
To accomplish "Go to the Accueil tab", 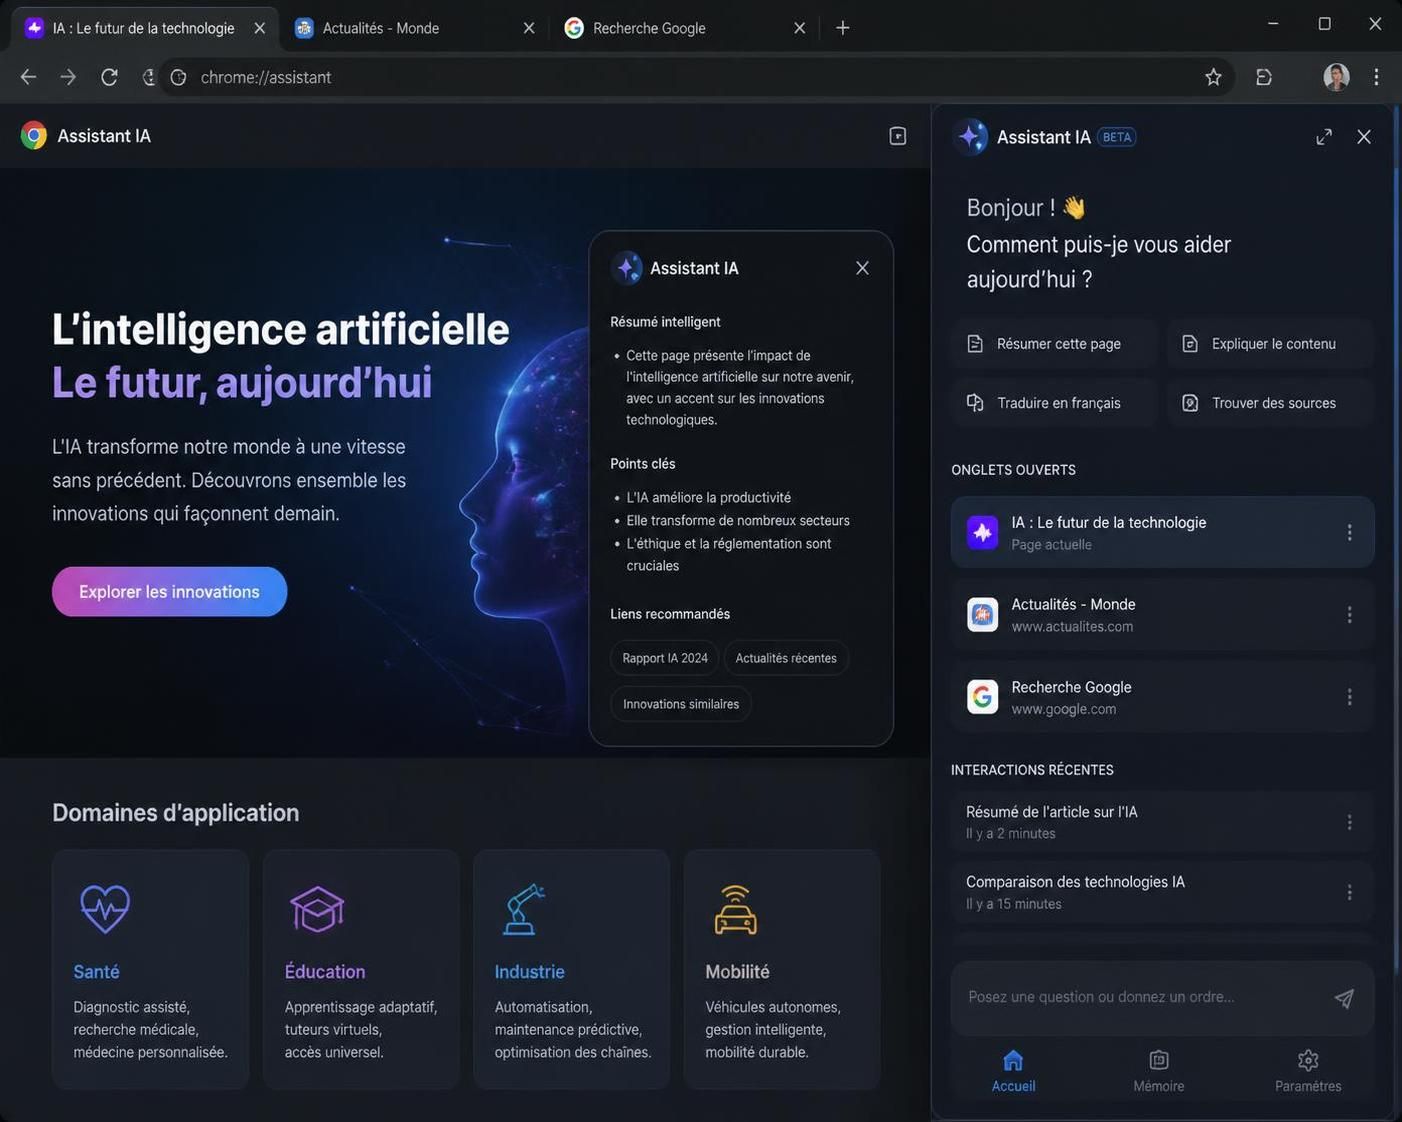I will point(1013,1071).
